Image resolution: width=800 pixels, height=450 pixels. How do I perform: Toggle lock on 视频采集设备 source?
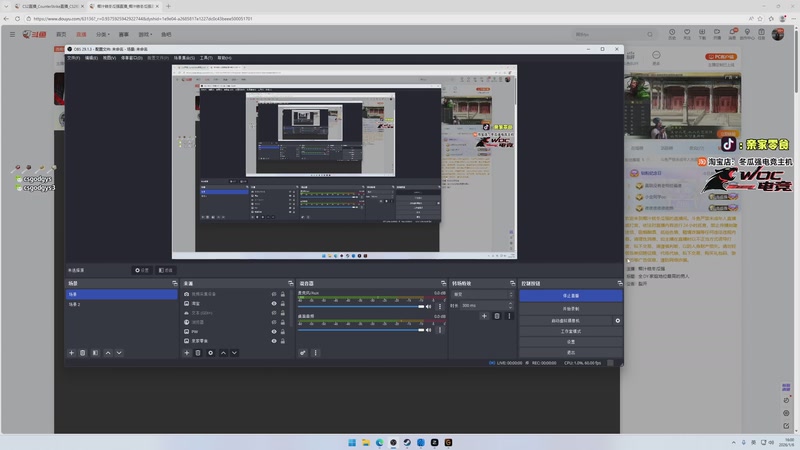coord(283,294)
